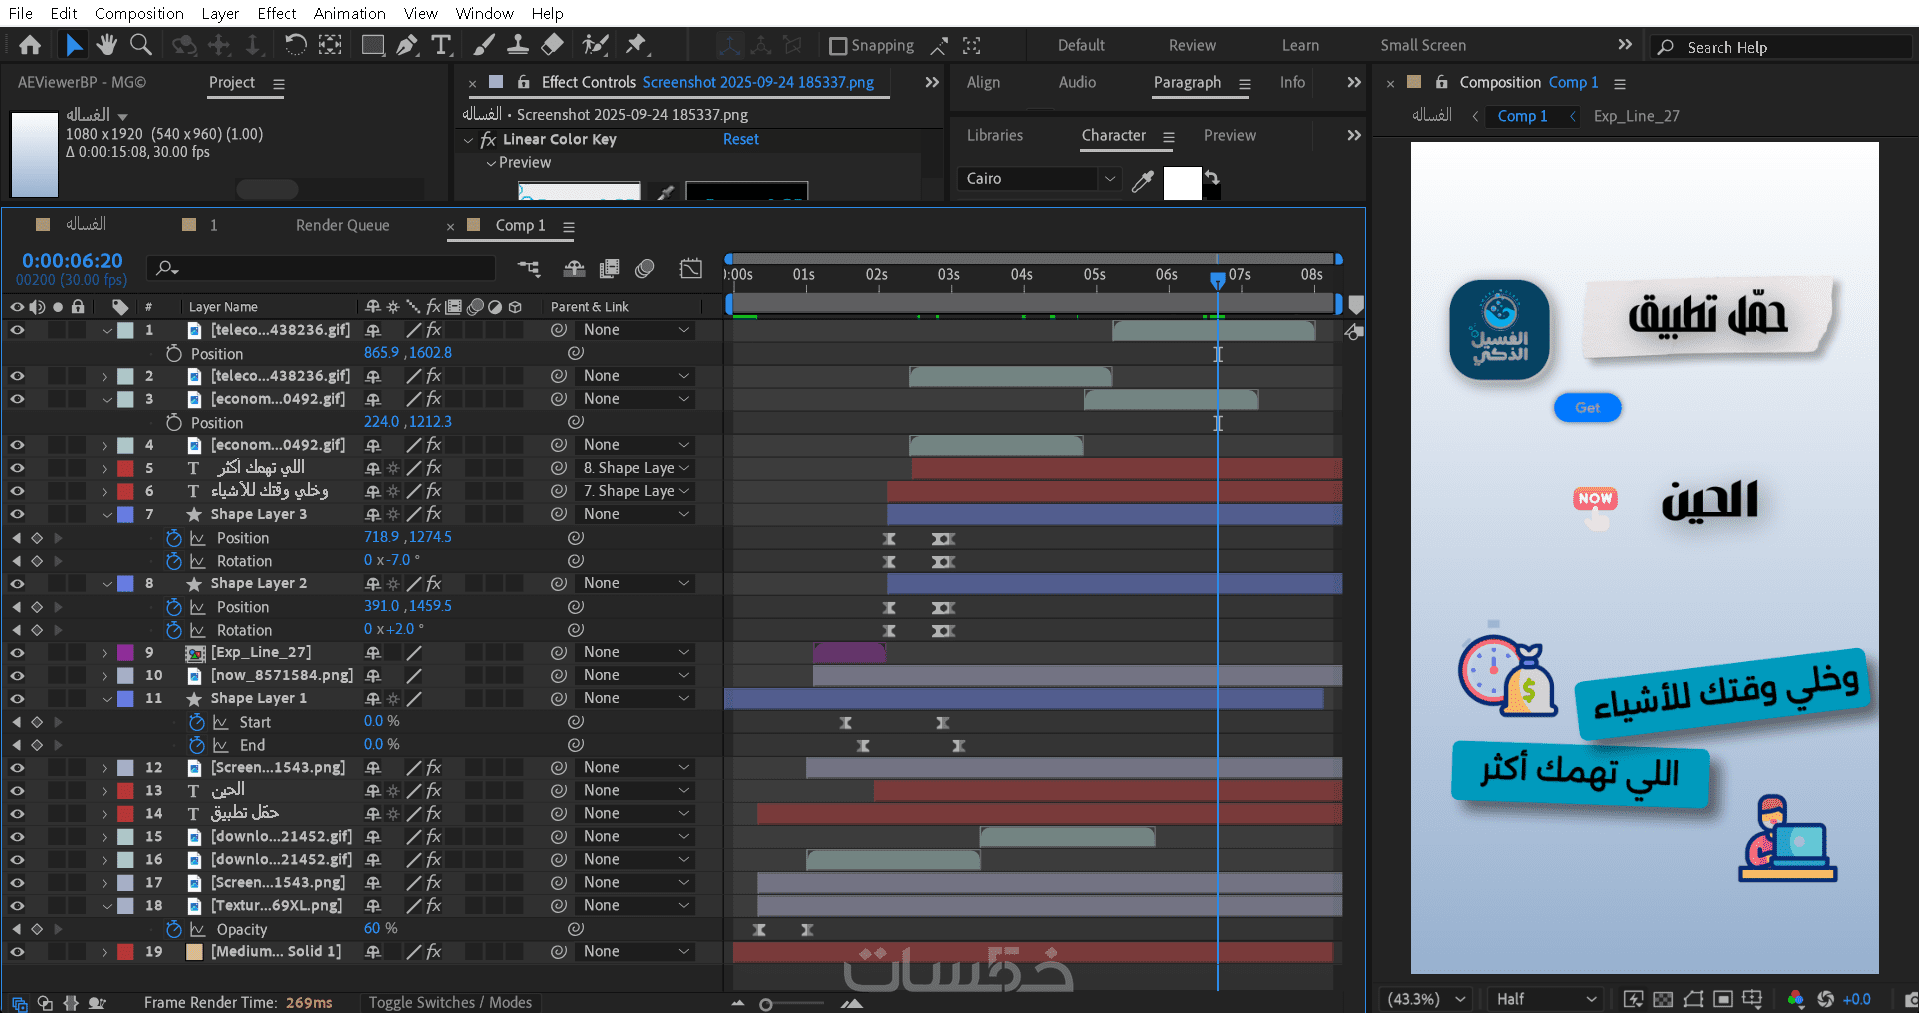Click the swap fill and stroke arrow icon
This screenshot has width=1919, height=1013.
click(1211, 177)
